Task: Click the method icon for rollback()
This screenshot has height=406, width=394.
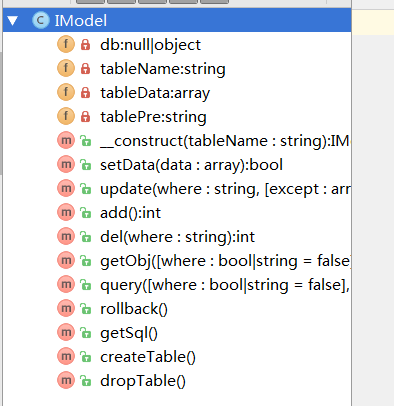Action: click(x=66, y=308)
